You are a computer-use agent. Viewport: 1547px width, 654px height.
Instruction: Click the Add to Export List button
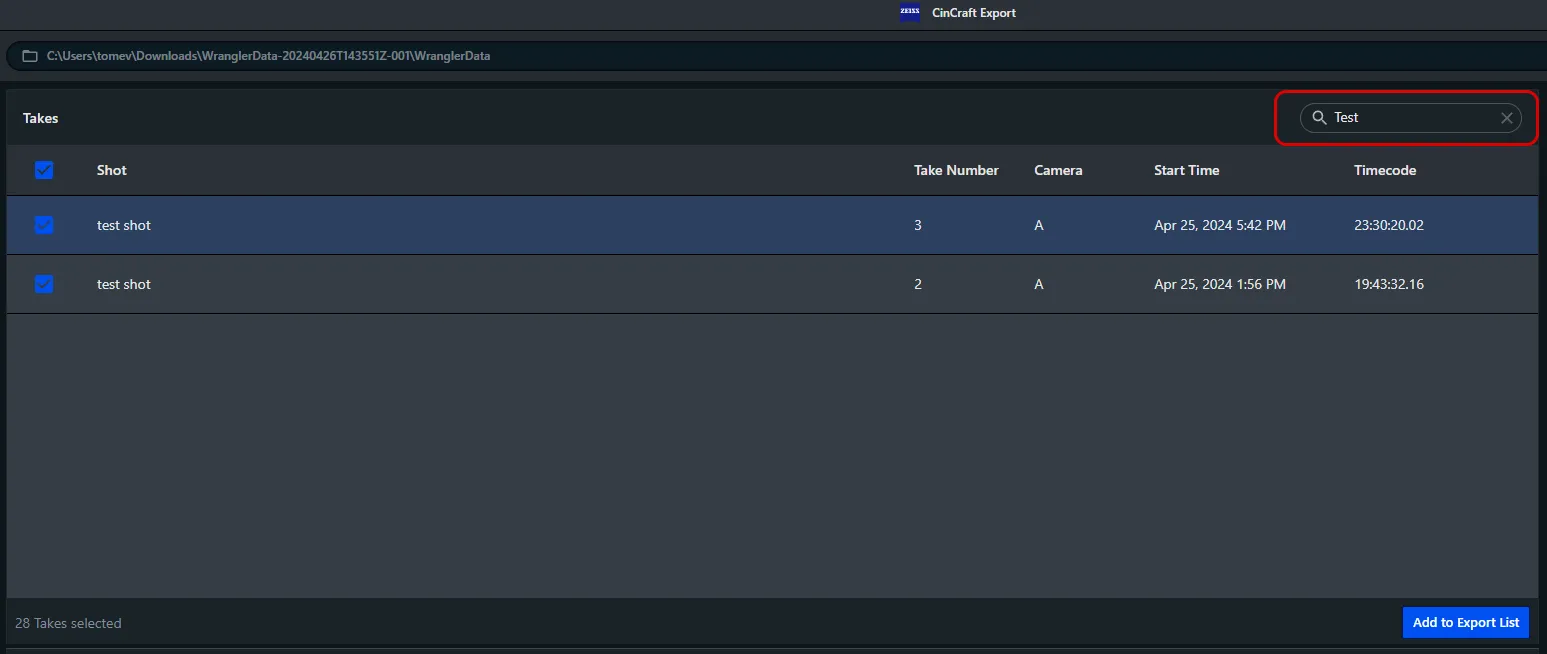[1466, 622]
